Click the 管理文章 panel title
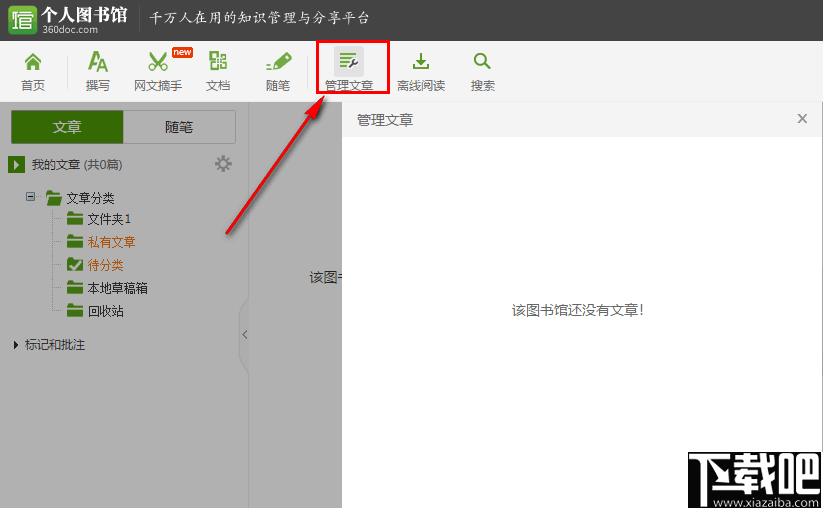The width and height of the screenshot is (823, 508). click(385, 120)
